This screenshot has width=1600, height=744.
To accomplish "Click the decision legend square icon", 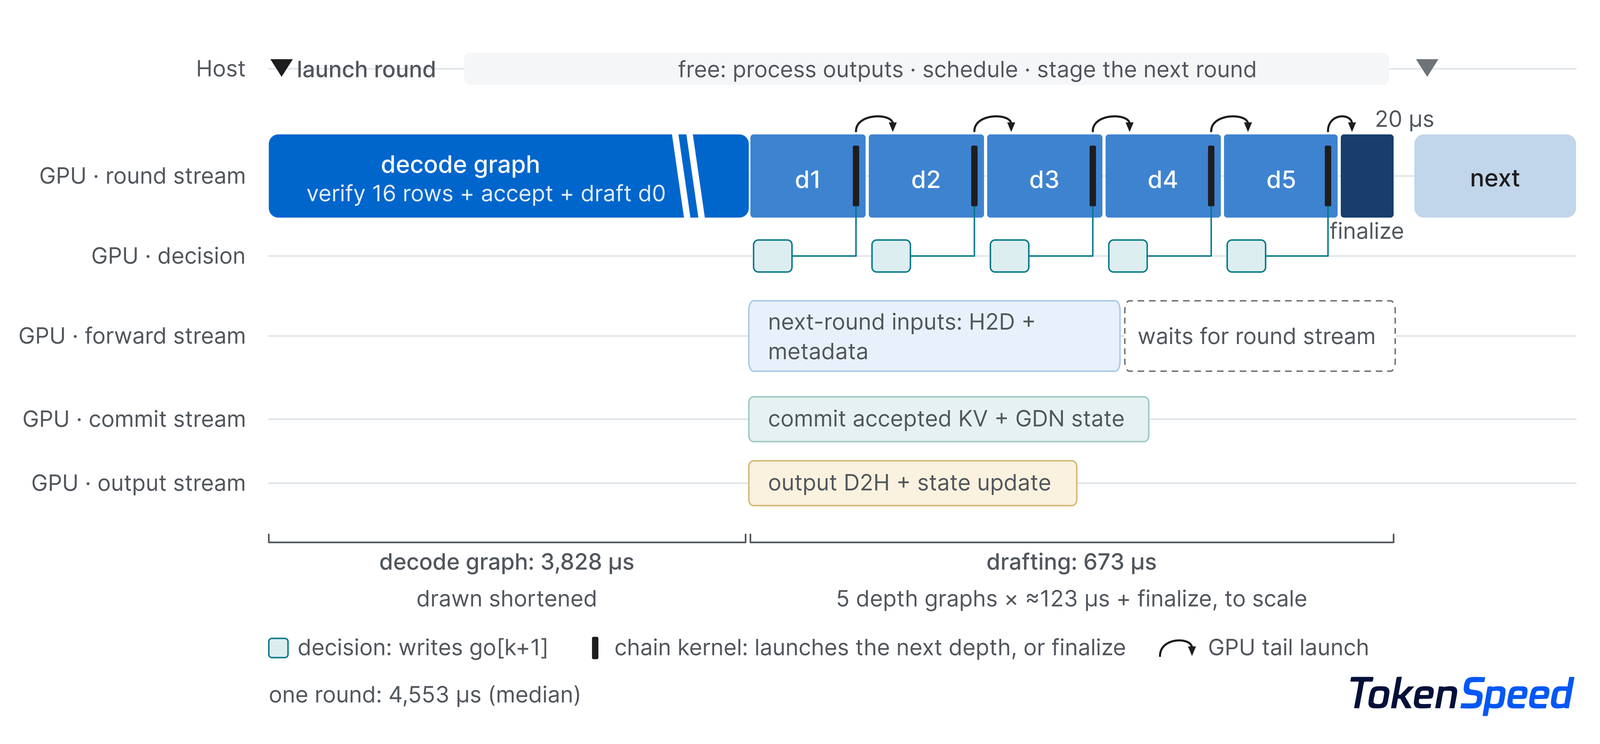I will point(279,648).
